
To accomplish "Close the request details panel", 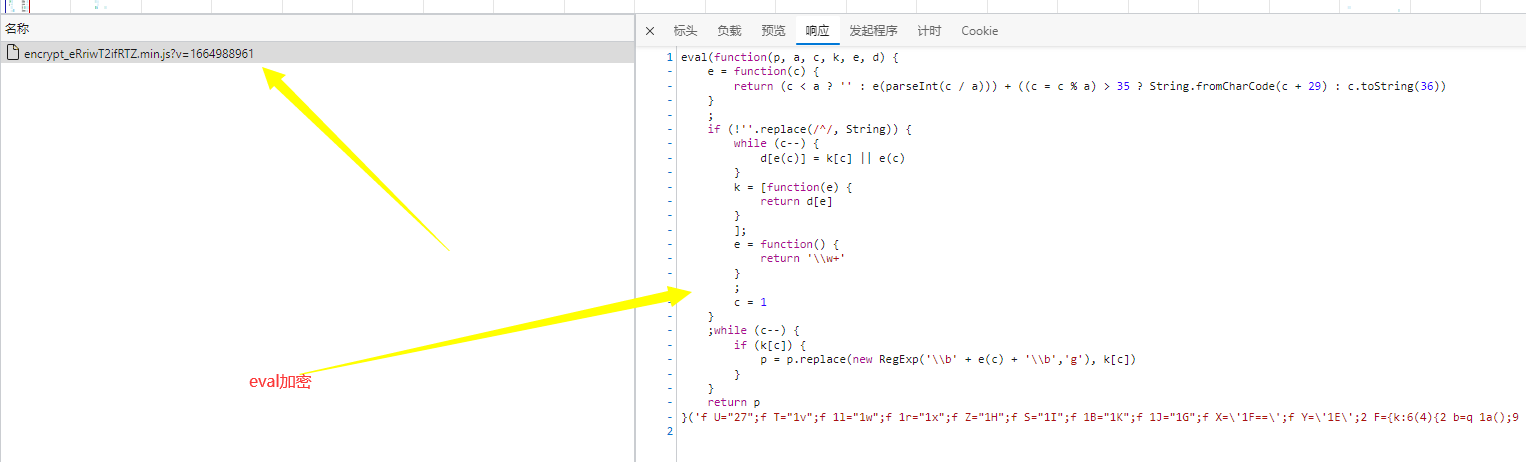I will pyautogui.click(x=650, y=31).
